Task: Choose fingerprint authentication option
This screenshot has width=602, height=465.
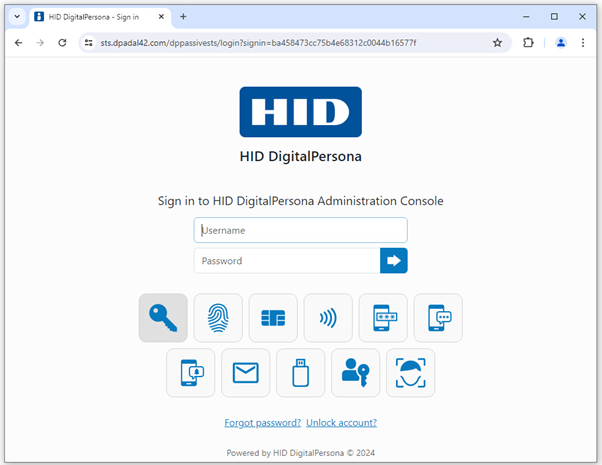Action: pyautogui.click(x=218, y=318)
